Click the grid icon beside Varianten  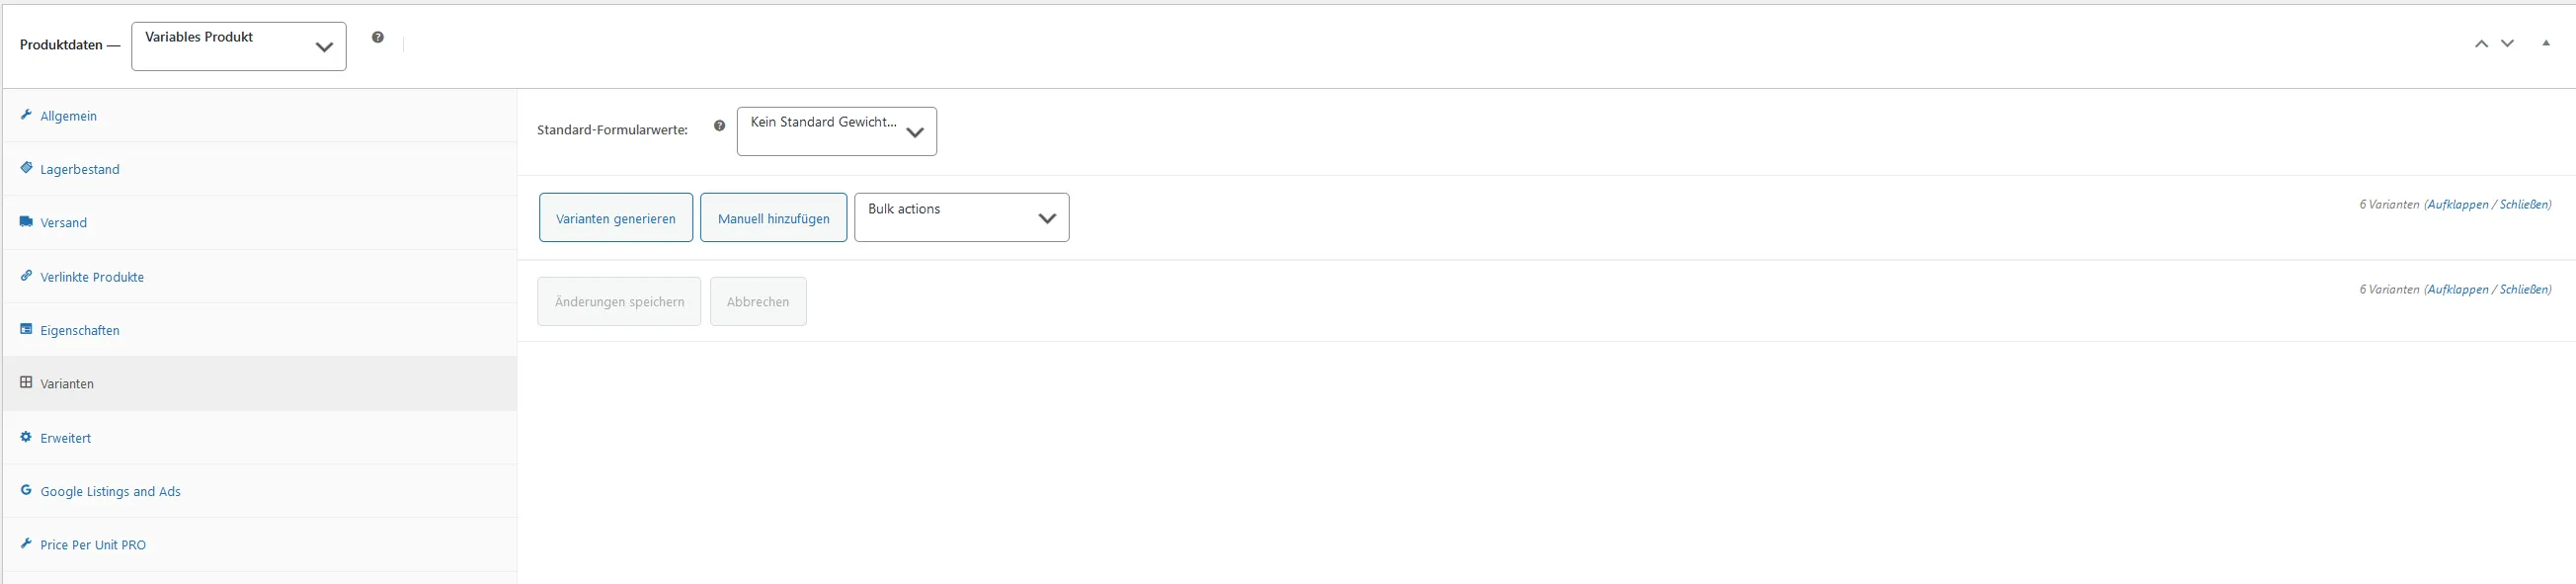point(26,382)
